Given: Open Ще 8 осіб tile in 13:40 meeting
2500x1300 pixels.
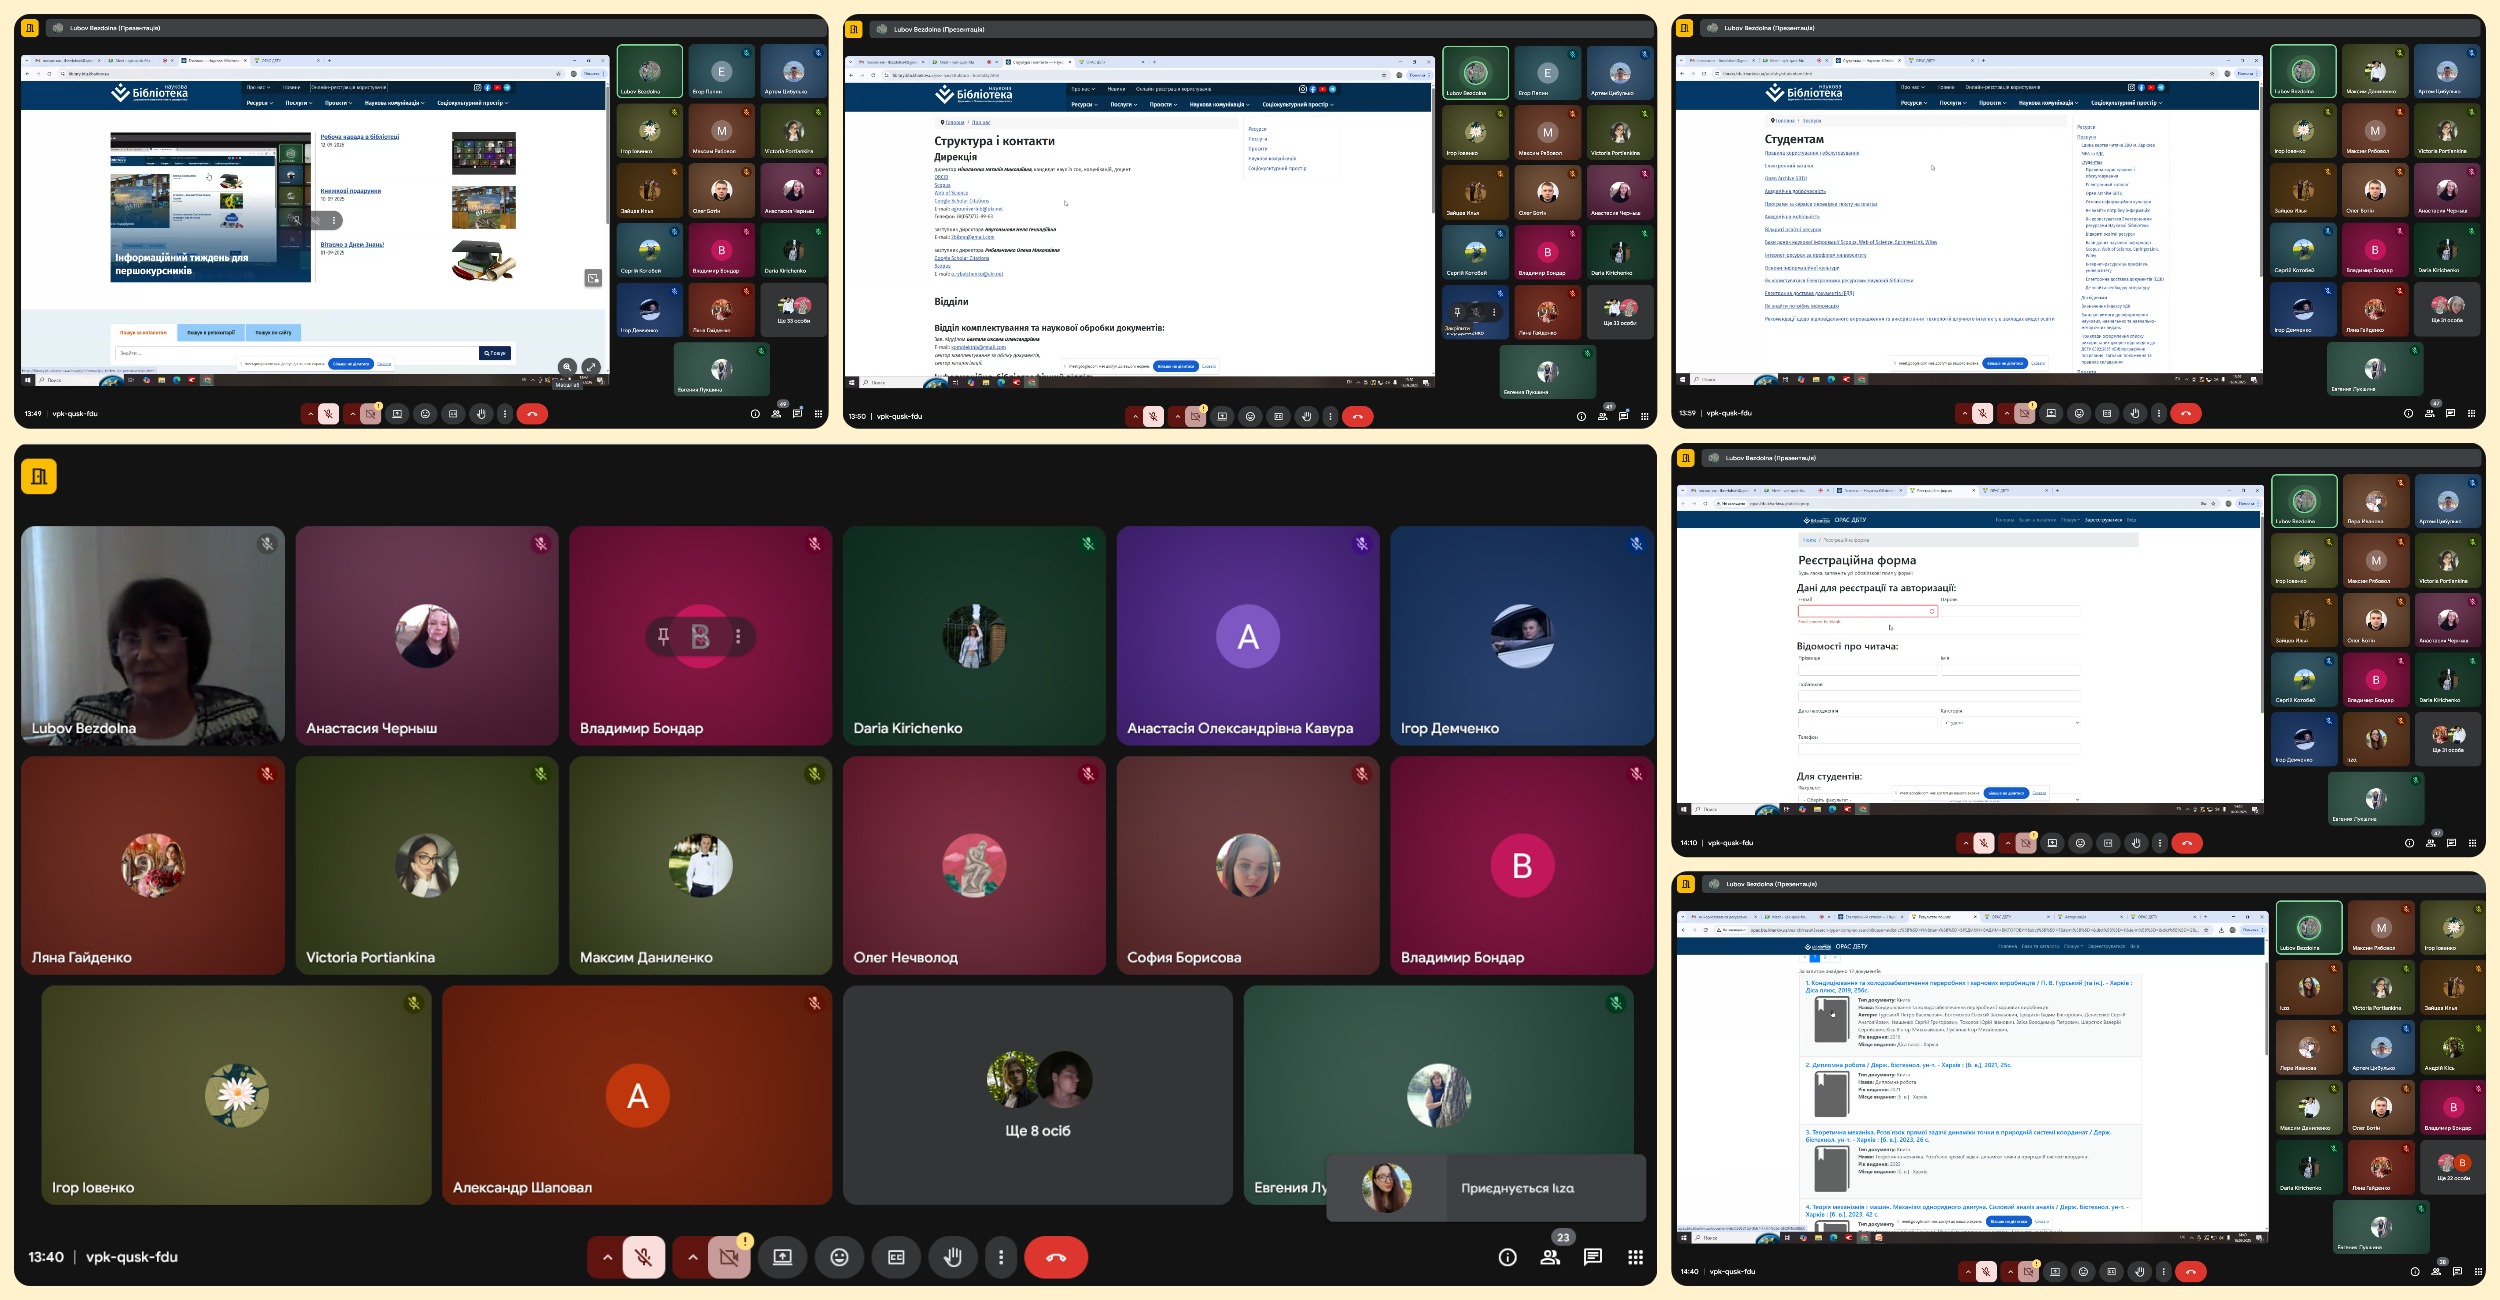Looking at the screenshot, I should (x=1037, y=1095).
